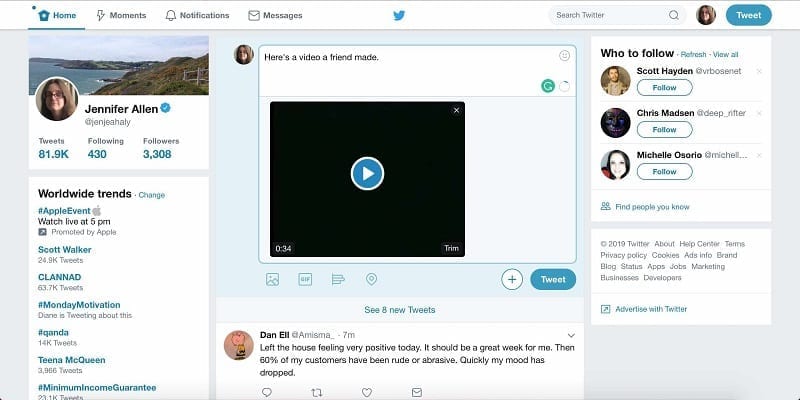Open the Notifications tab

(197, 15)
